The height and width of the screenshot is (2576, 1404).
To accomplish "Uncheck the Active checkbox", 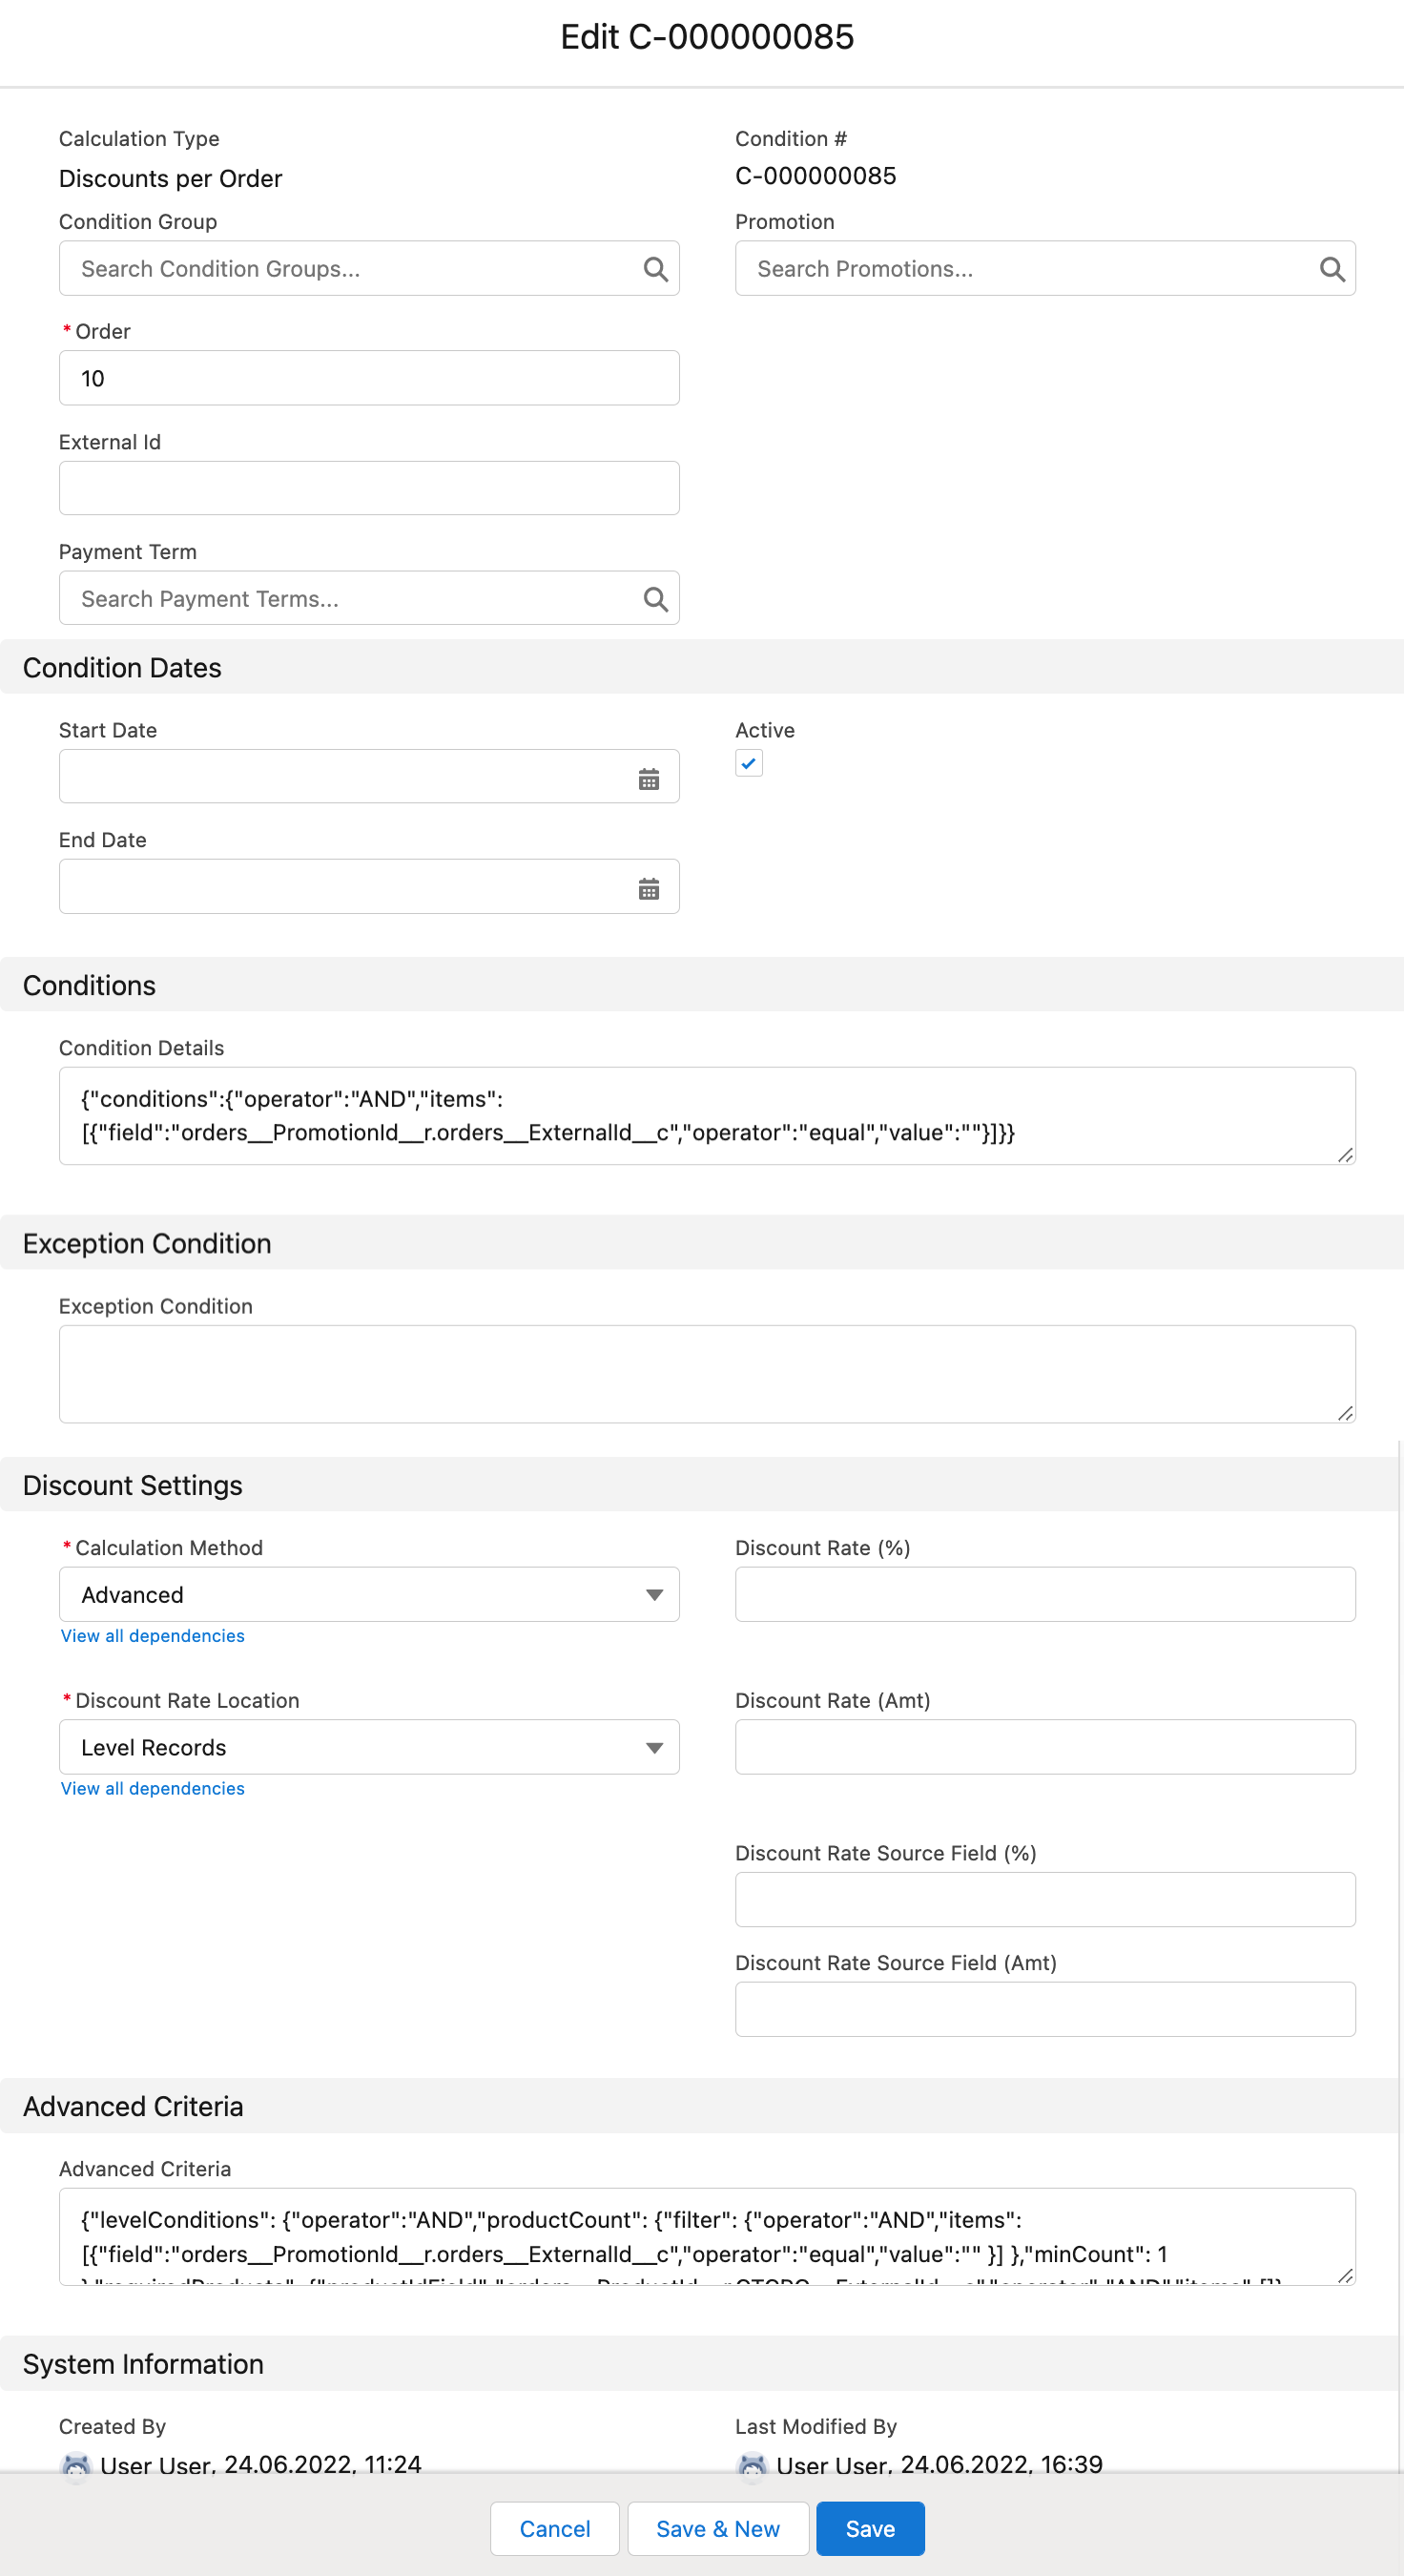I will 748,763.
